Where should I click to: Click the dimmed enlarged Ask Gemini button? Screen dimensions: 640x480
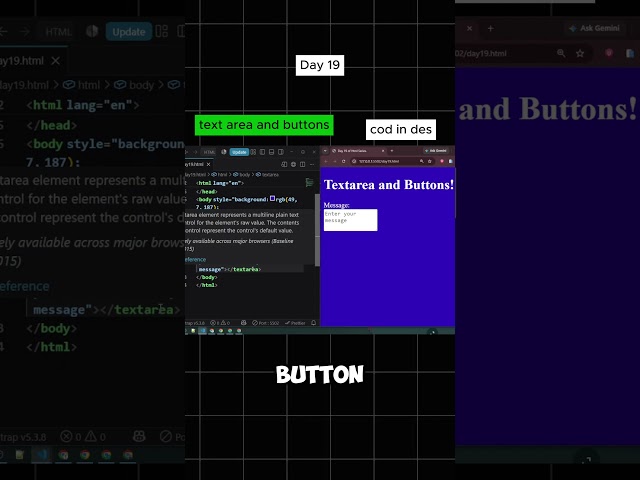tap(595, 28)
